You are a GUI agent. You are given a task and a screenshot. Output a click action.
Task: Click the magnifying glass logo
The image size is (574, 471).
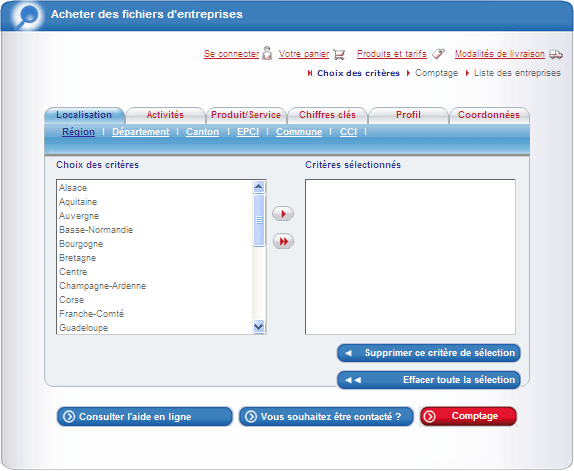27,16
